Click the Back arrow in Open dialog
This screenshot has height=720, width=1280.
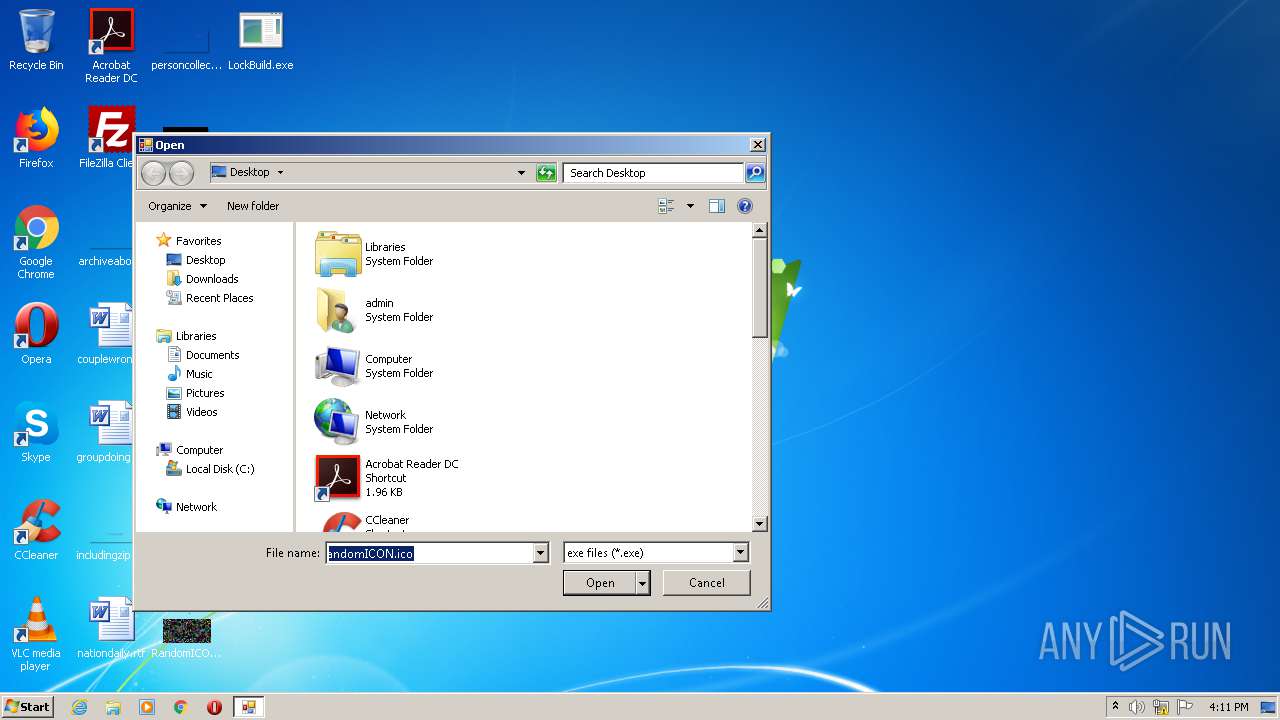(x=153, y=173)
